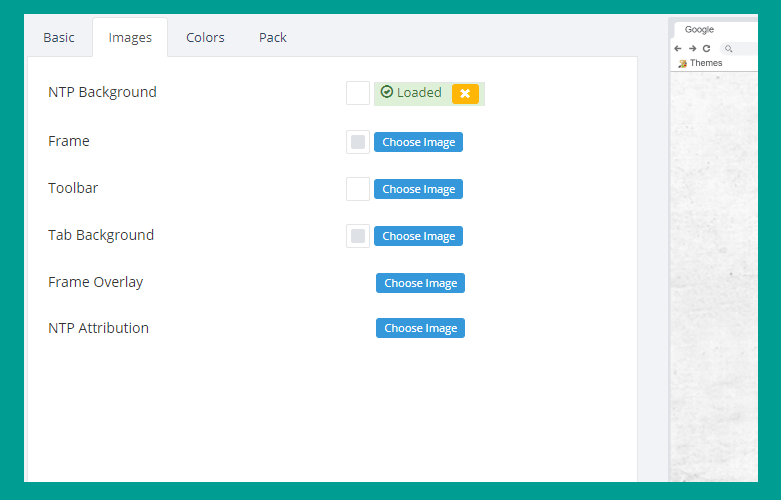Click the green Loaded checkmark icon
Screen dimensions: 781x500
click(387, 92)
